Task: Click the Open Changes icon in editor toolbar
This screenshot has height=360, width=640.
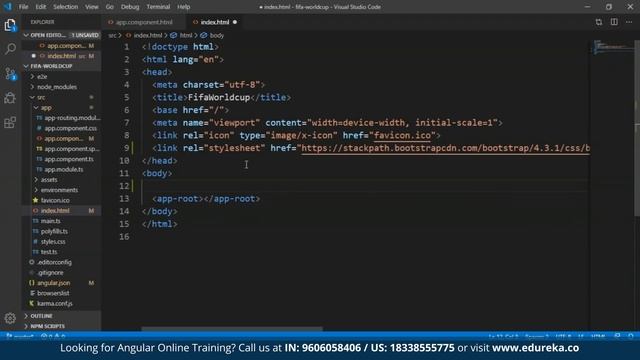Action: point(598,22)
